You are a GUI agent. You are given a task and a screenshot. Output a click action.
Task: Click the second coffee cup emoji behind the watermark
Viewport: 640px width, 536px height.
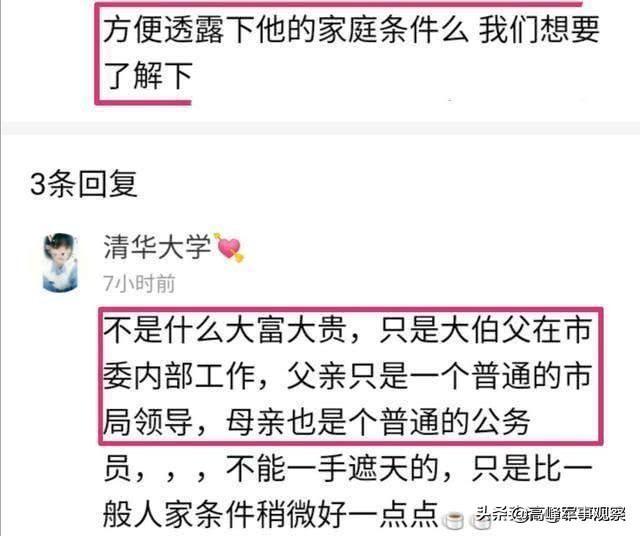pos(480,520)
